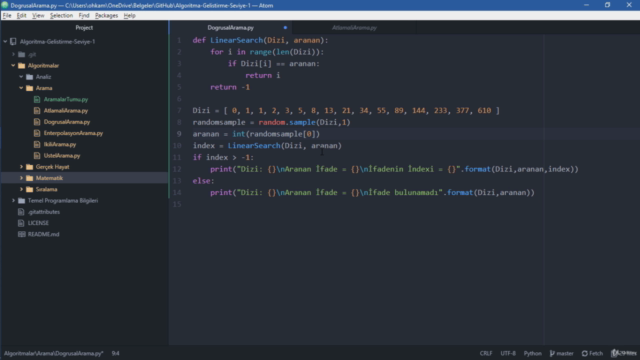
Task: Click 'bulunamadı' text on line 14
Action: [416, 193]
